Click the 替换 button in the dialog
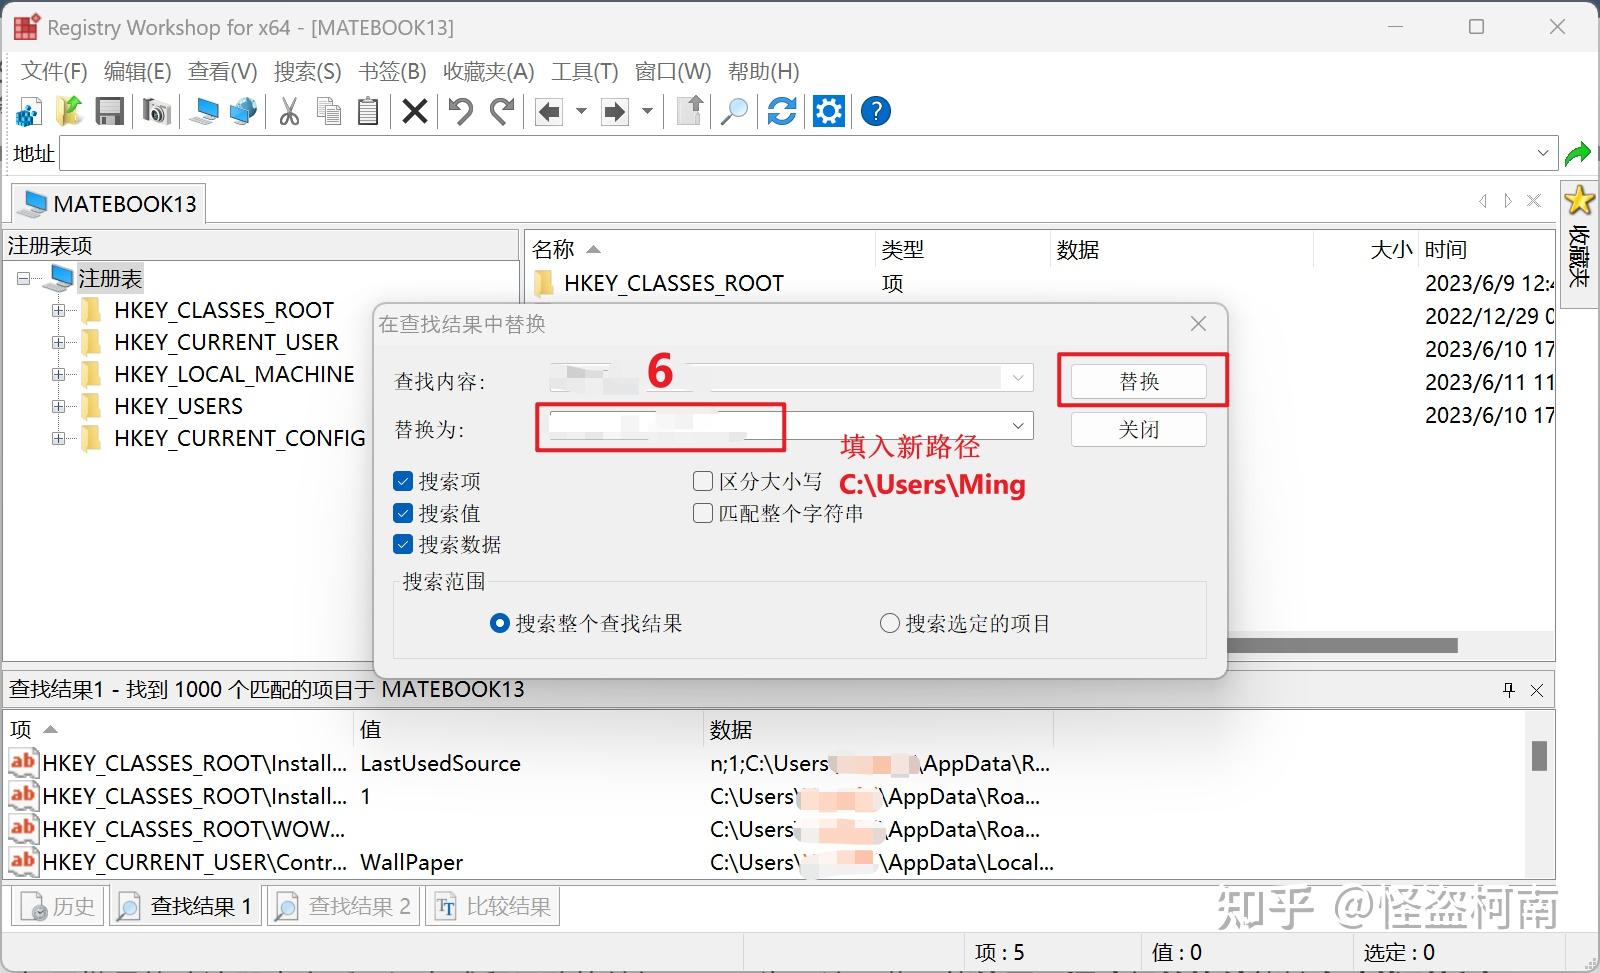 [x=1141, y=381]
